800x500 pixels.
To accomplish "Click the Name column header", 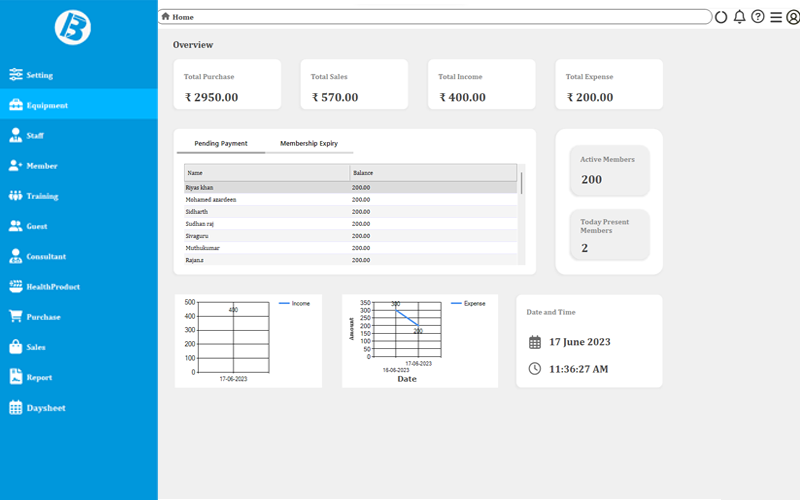I will [x=267, y=172].
